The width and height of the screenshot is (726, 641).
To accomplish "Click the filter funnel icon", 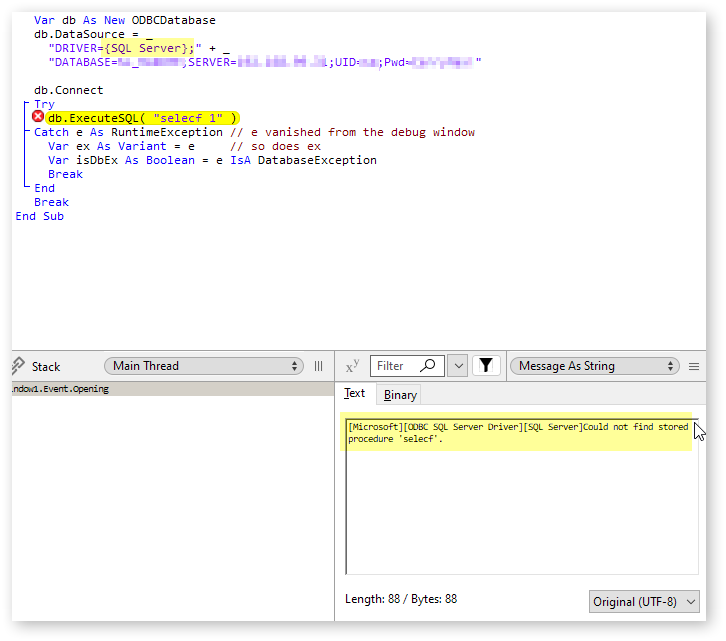I will click(486, 366).
